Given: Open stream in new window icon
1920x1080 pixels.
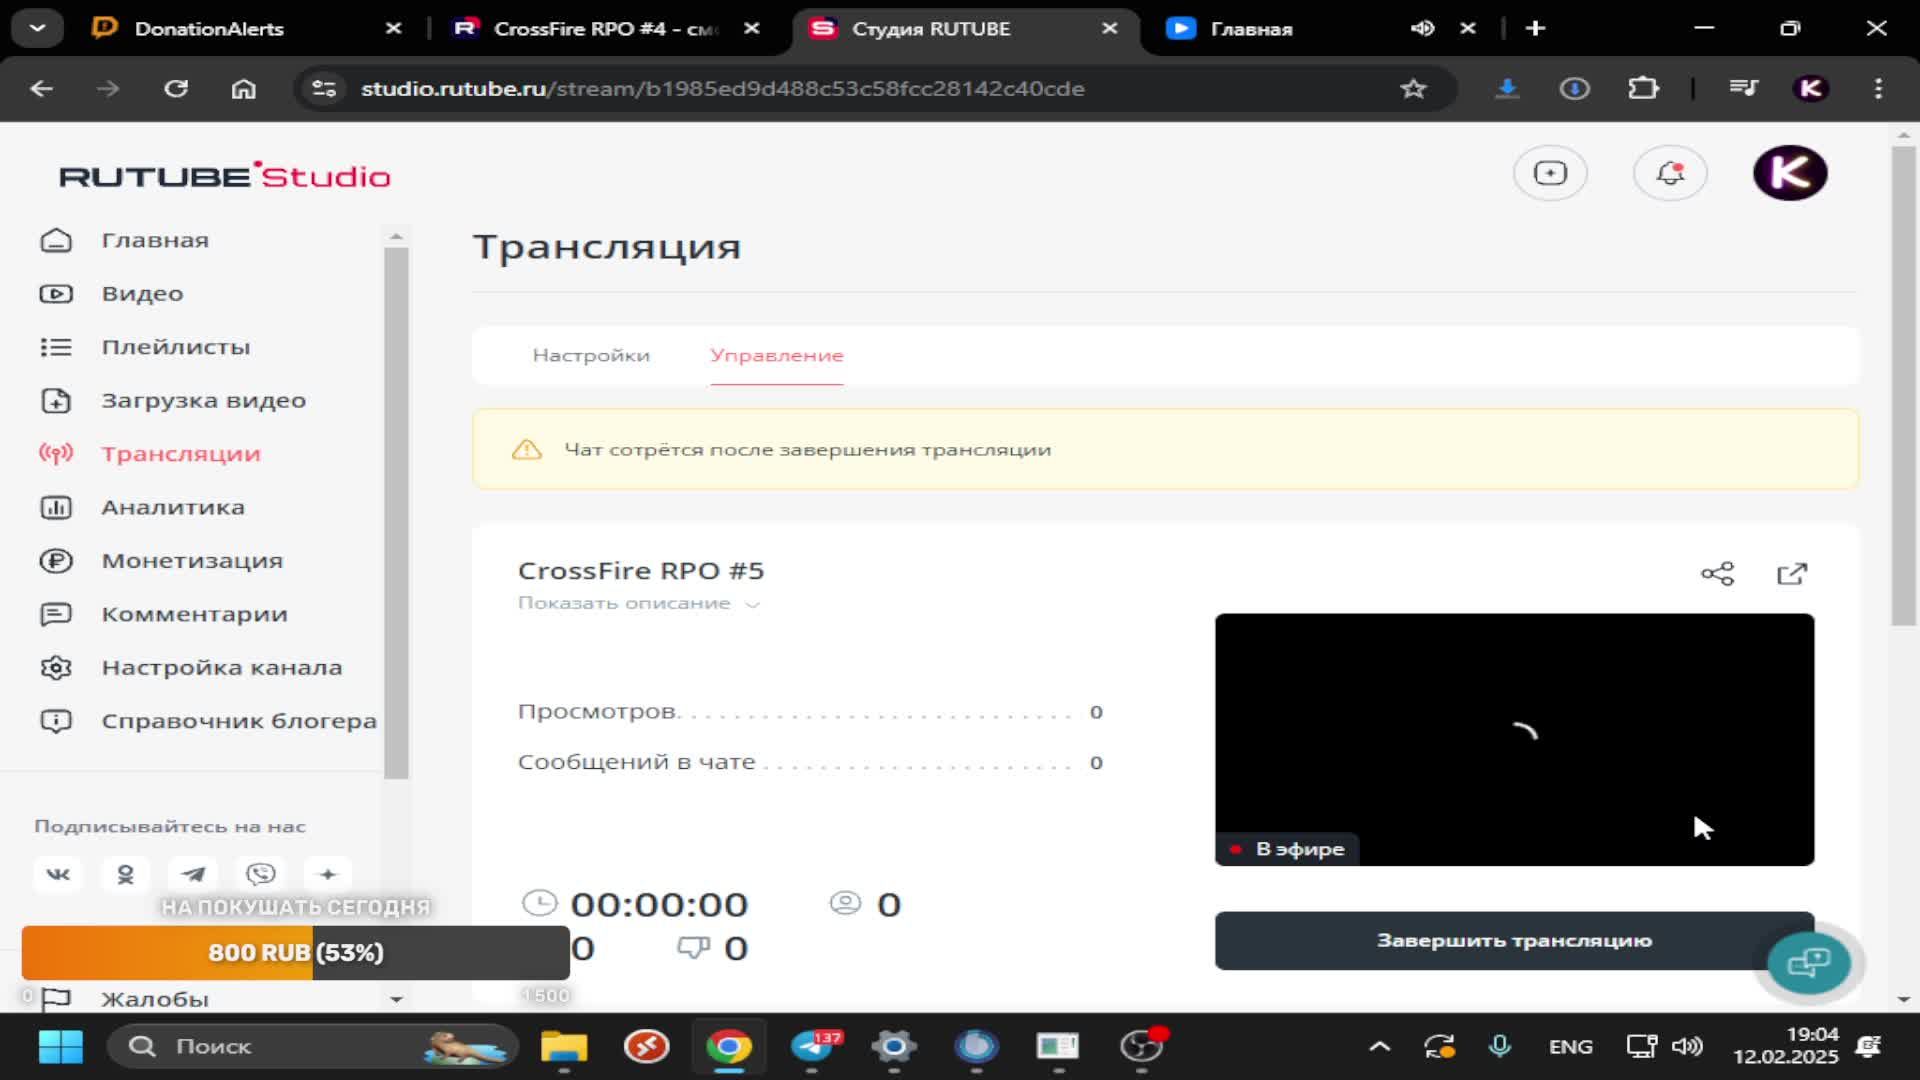Looking at the screenshot, I should [1792, 574].
